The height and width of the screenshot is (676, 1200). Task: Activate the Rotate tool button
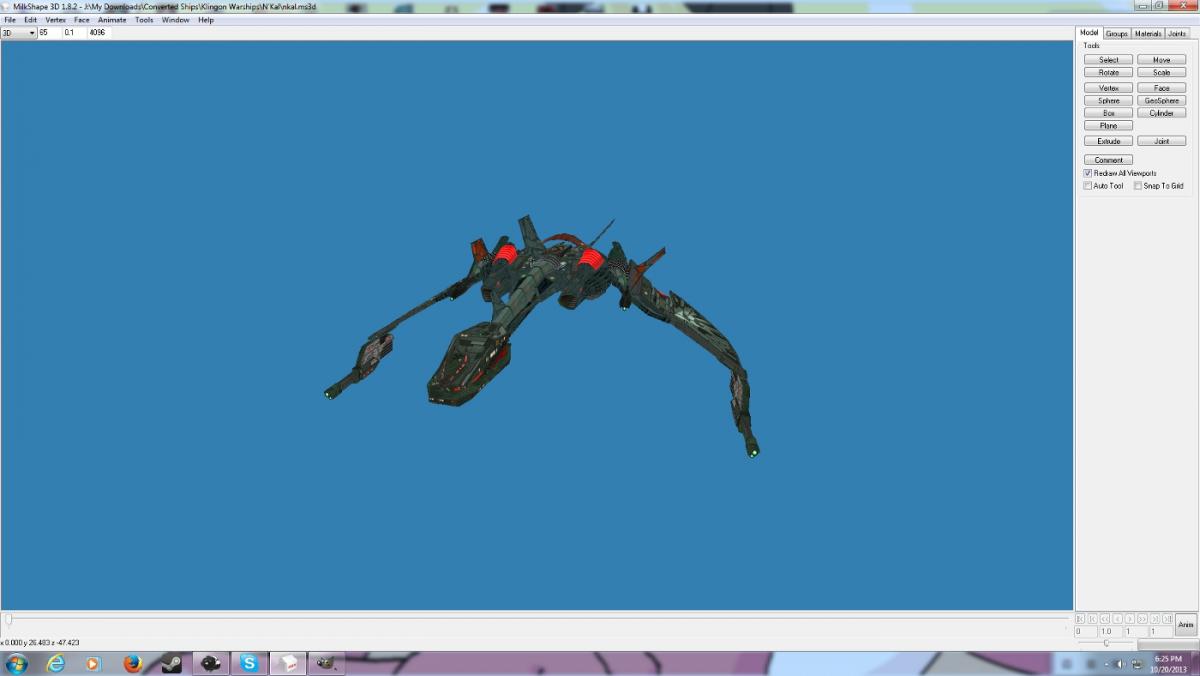[1109, 73]
